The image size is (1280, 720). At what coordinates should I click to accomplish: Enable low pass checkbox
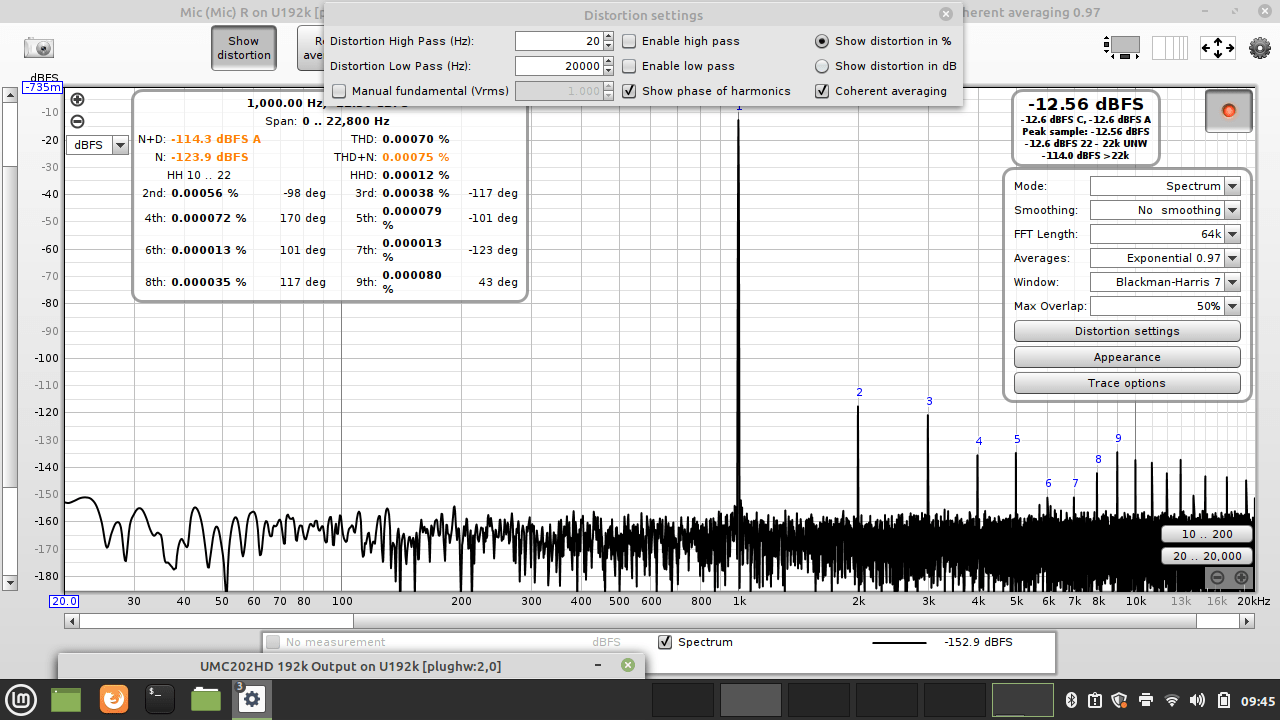coord(629,66)
